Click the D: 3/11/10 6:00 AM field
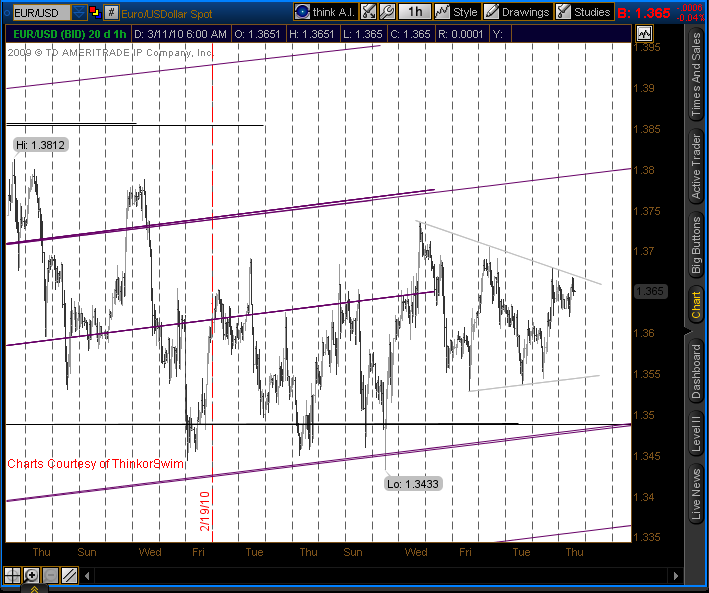 point(180,34)
